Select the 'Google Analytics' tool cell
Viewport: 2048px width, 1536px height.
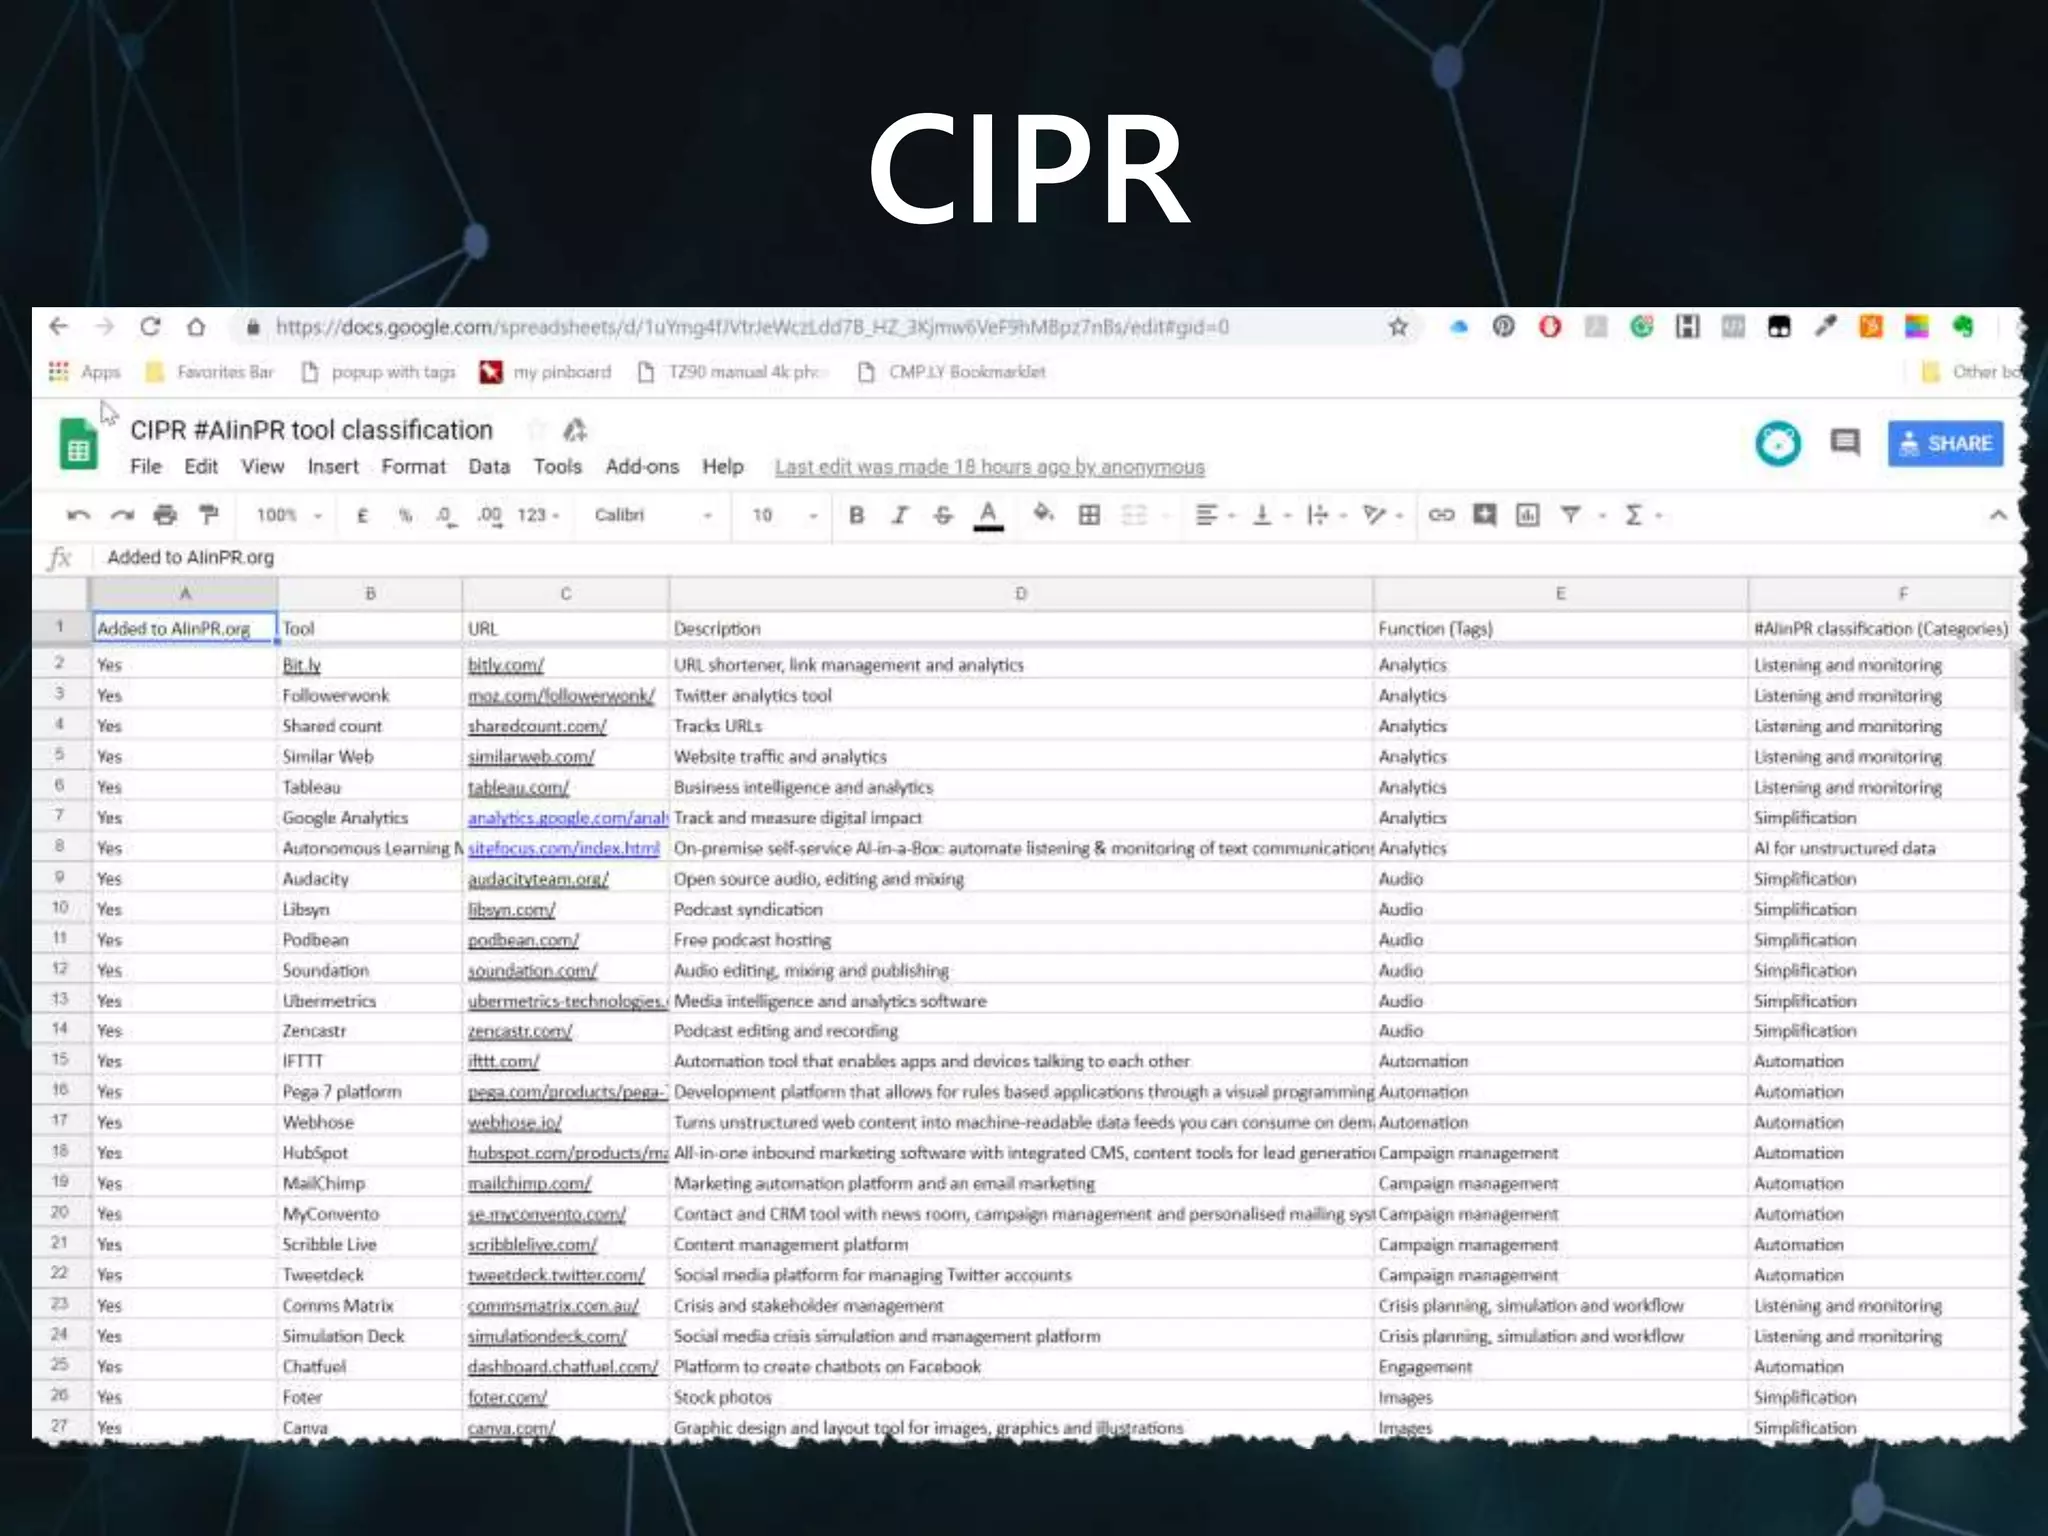pyautogui.click(x=369, y=818)
